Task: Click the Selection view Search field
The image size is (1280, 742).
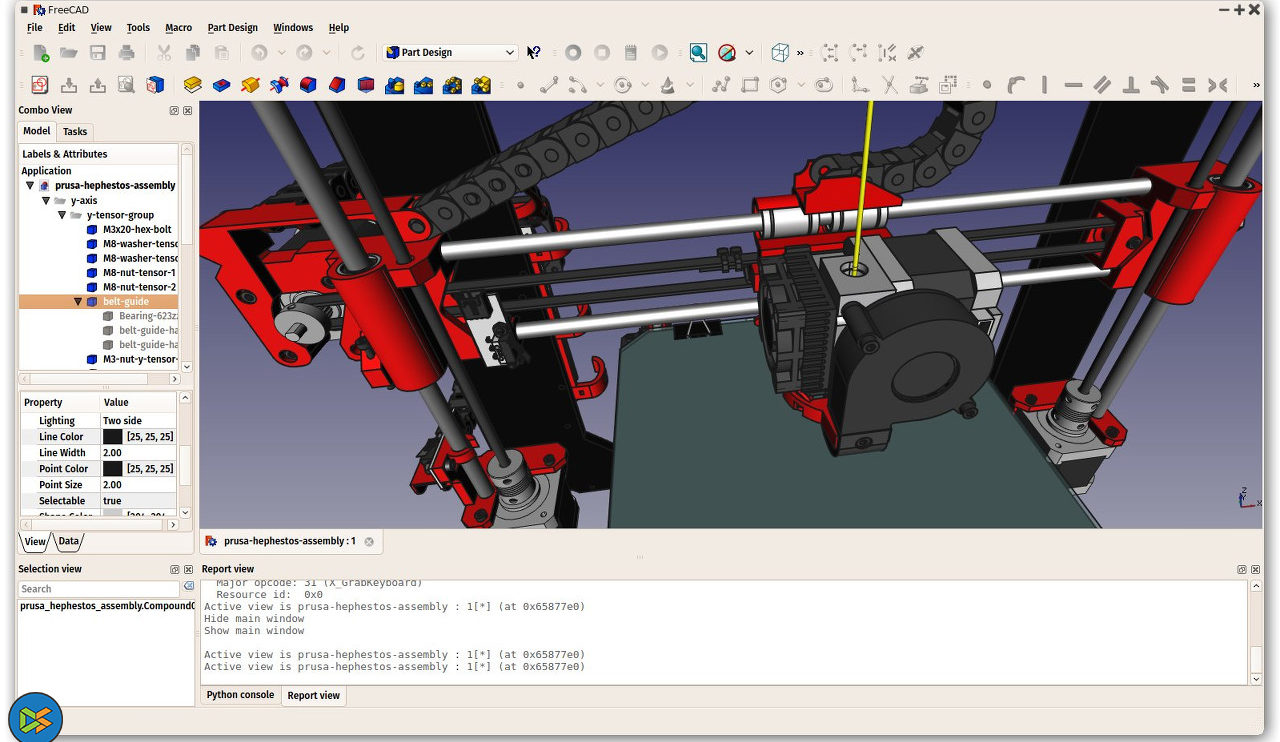Action: coord(98,589)
